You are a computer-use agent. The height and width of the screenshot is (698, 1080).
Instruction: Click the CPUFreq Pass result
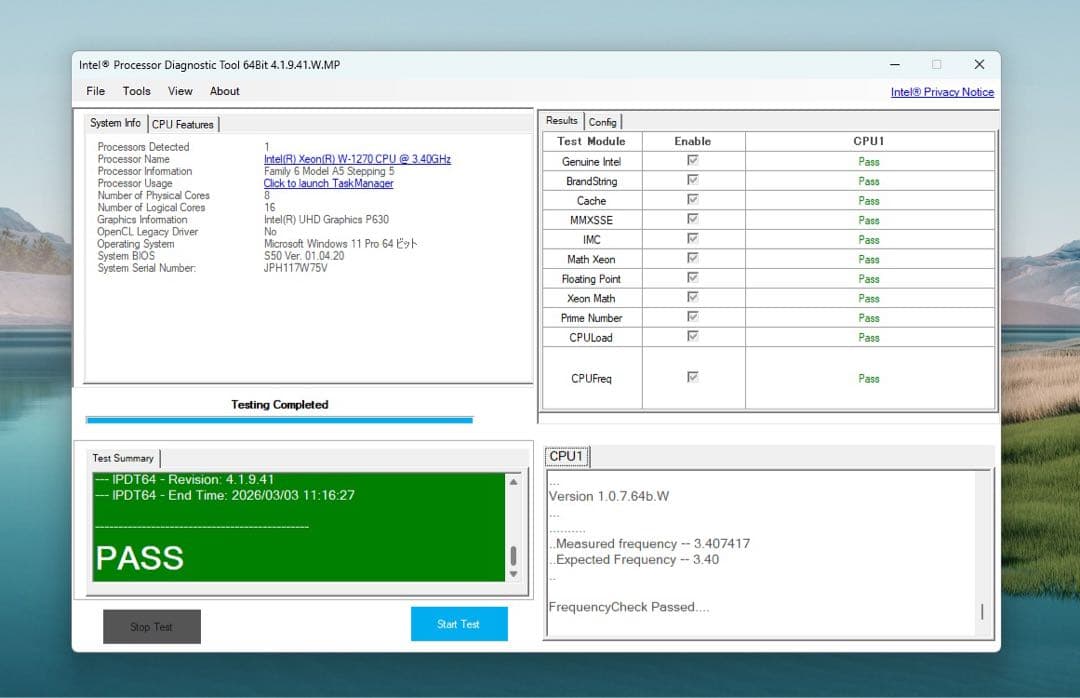click(x=869, y=379)
